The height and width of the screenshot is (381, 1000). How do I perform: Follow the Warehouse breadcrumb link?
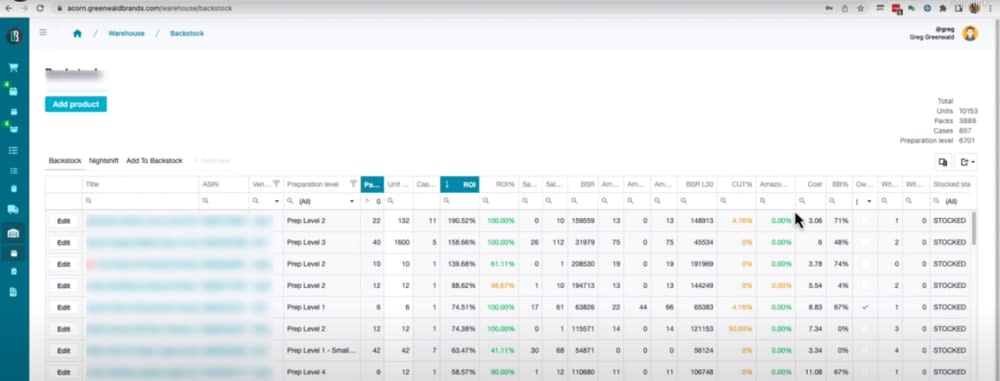pyautogui.click(x=126, y=33)
